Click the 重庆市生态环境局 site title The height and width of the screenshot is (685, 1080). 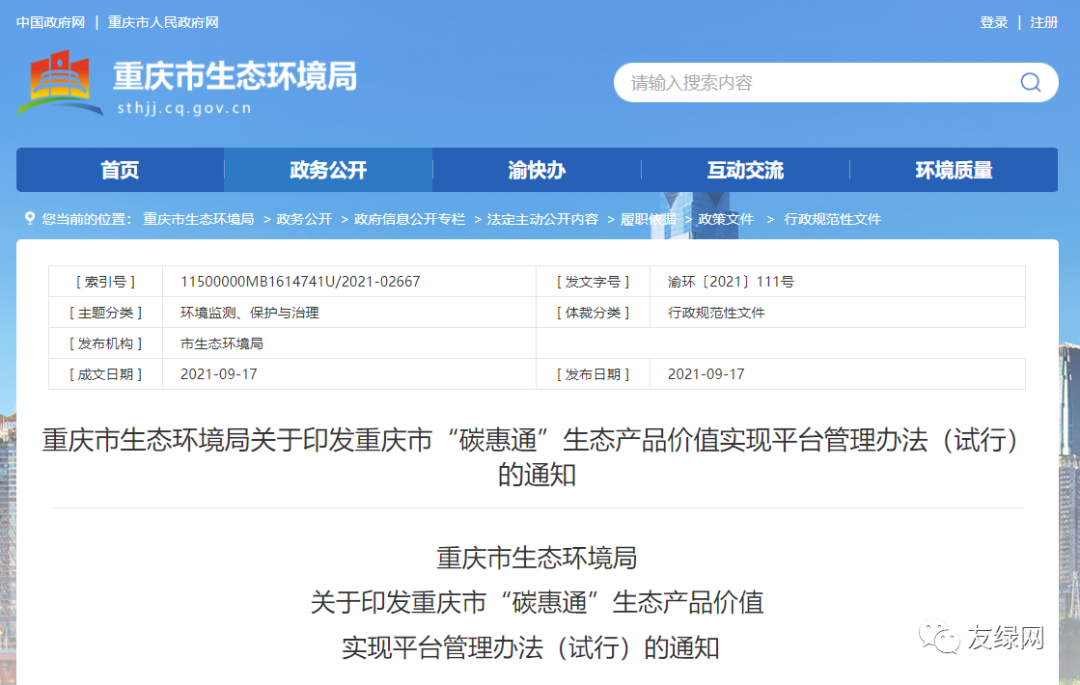tap(235, 75)
